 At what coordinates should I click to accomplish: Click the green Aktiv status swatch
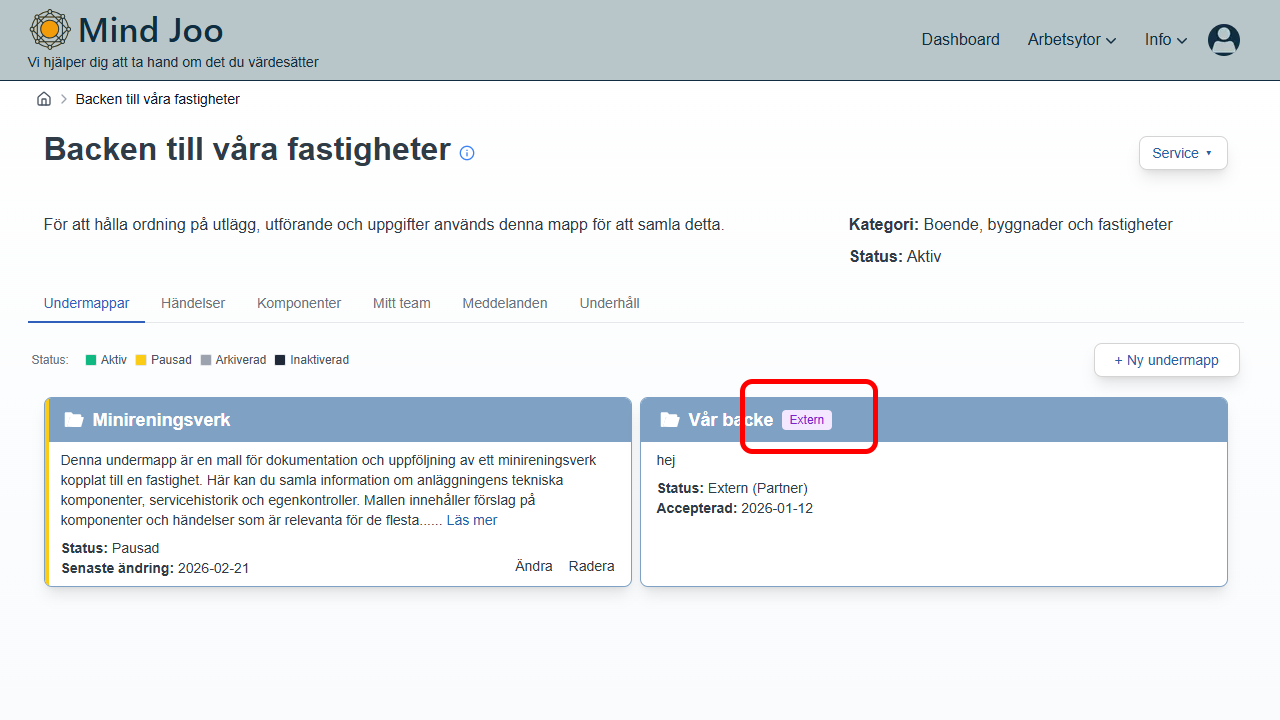pos(91,360)
